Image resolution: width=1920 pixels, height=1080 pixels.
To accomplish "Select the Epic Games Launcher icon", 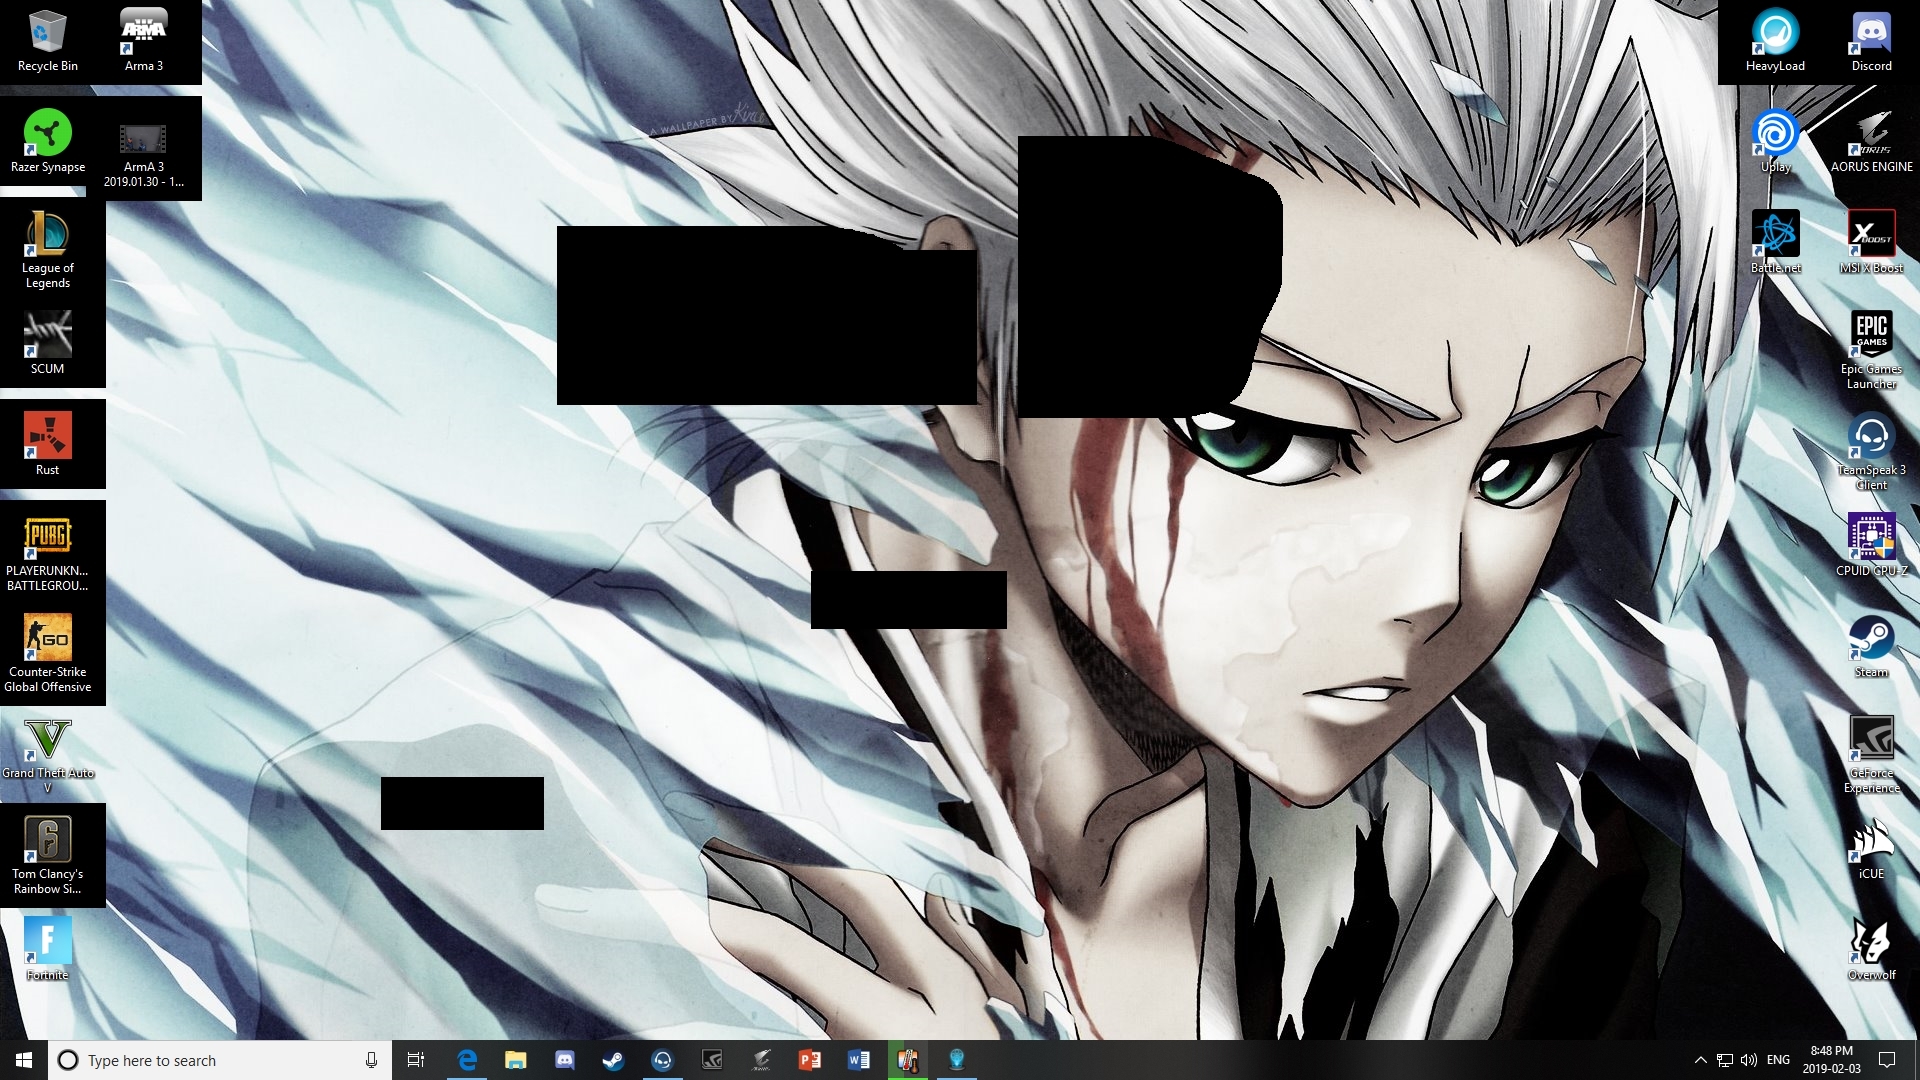I will [1871, 345].
